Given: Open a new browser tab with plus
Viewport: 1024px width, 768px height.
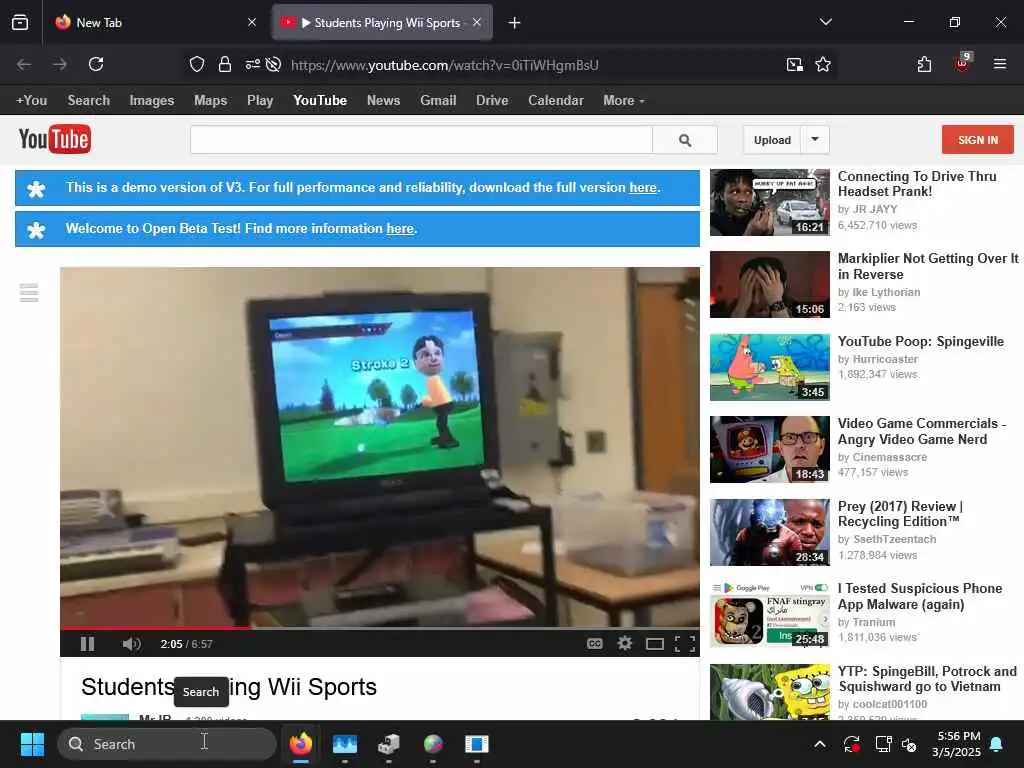Looking at the screenshot, I should tap(515, 23).
